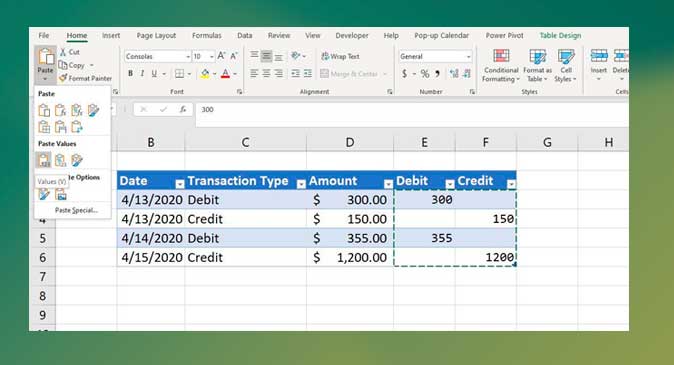Toggle Underline formatting
Screen dimensions: 674x365
154,74
